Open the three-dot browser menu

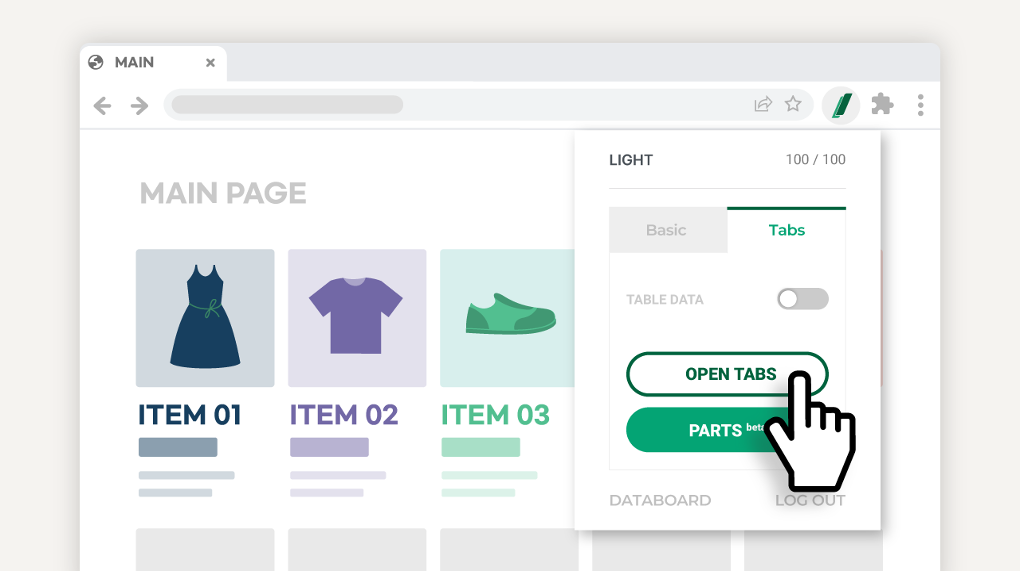point(920,104)
